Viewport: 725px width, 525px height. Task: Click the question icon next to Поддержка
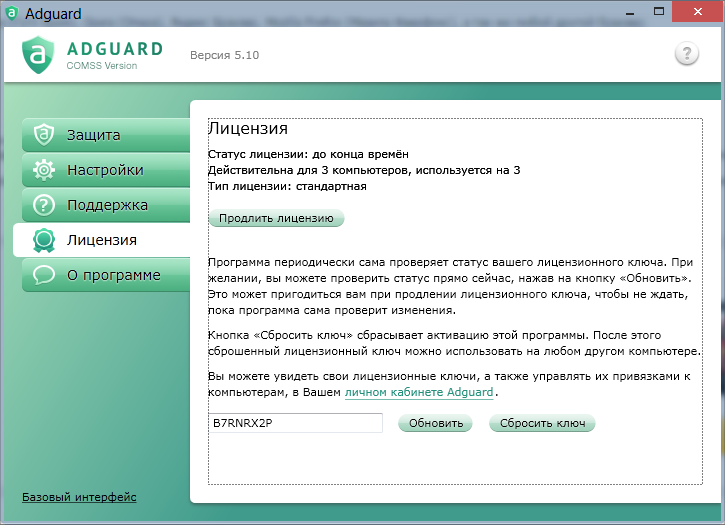(44, 205)
